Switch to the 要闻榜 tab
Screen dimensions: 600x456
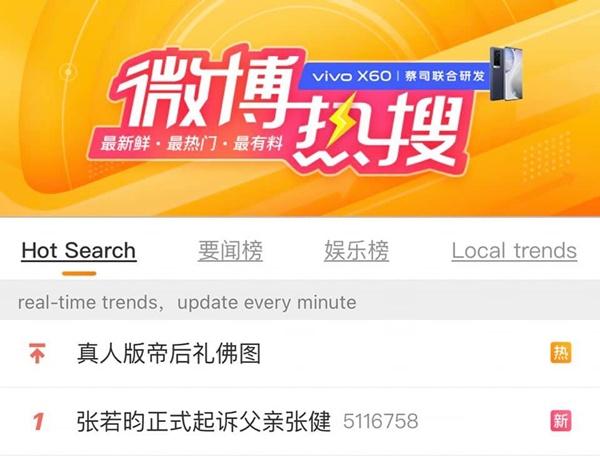pos(230,251)
